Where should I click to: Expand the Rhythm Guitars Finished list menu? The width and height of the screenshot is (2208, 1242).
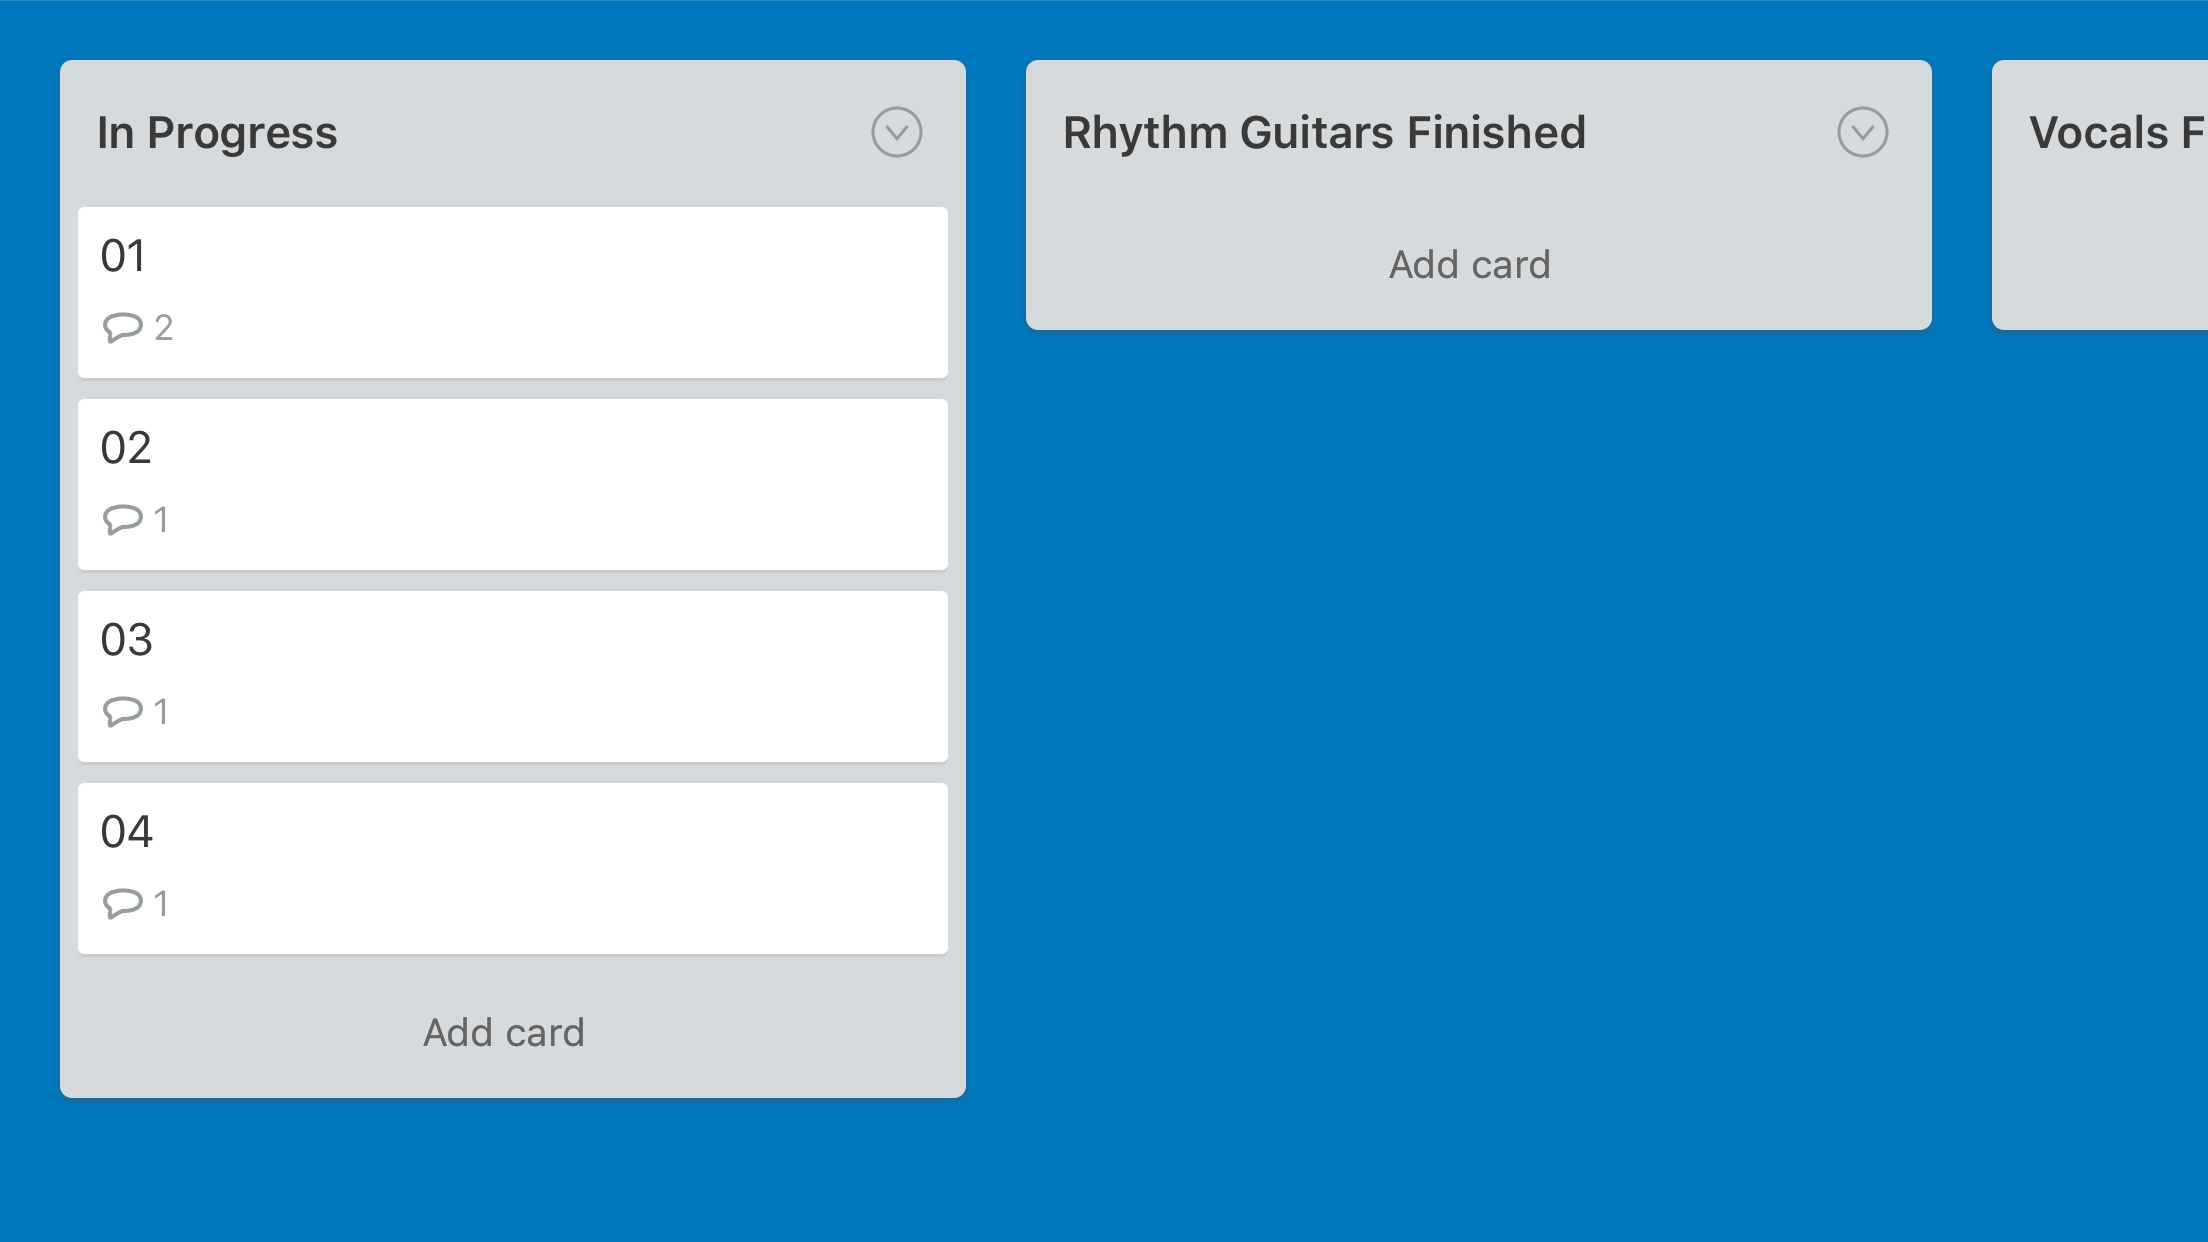[x=1862, y=132]
